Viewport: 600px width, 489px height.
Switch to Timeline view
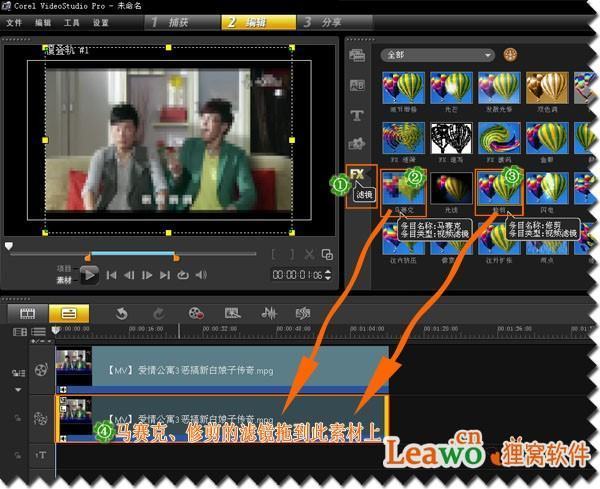tap(68, 313)
